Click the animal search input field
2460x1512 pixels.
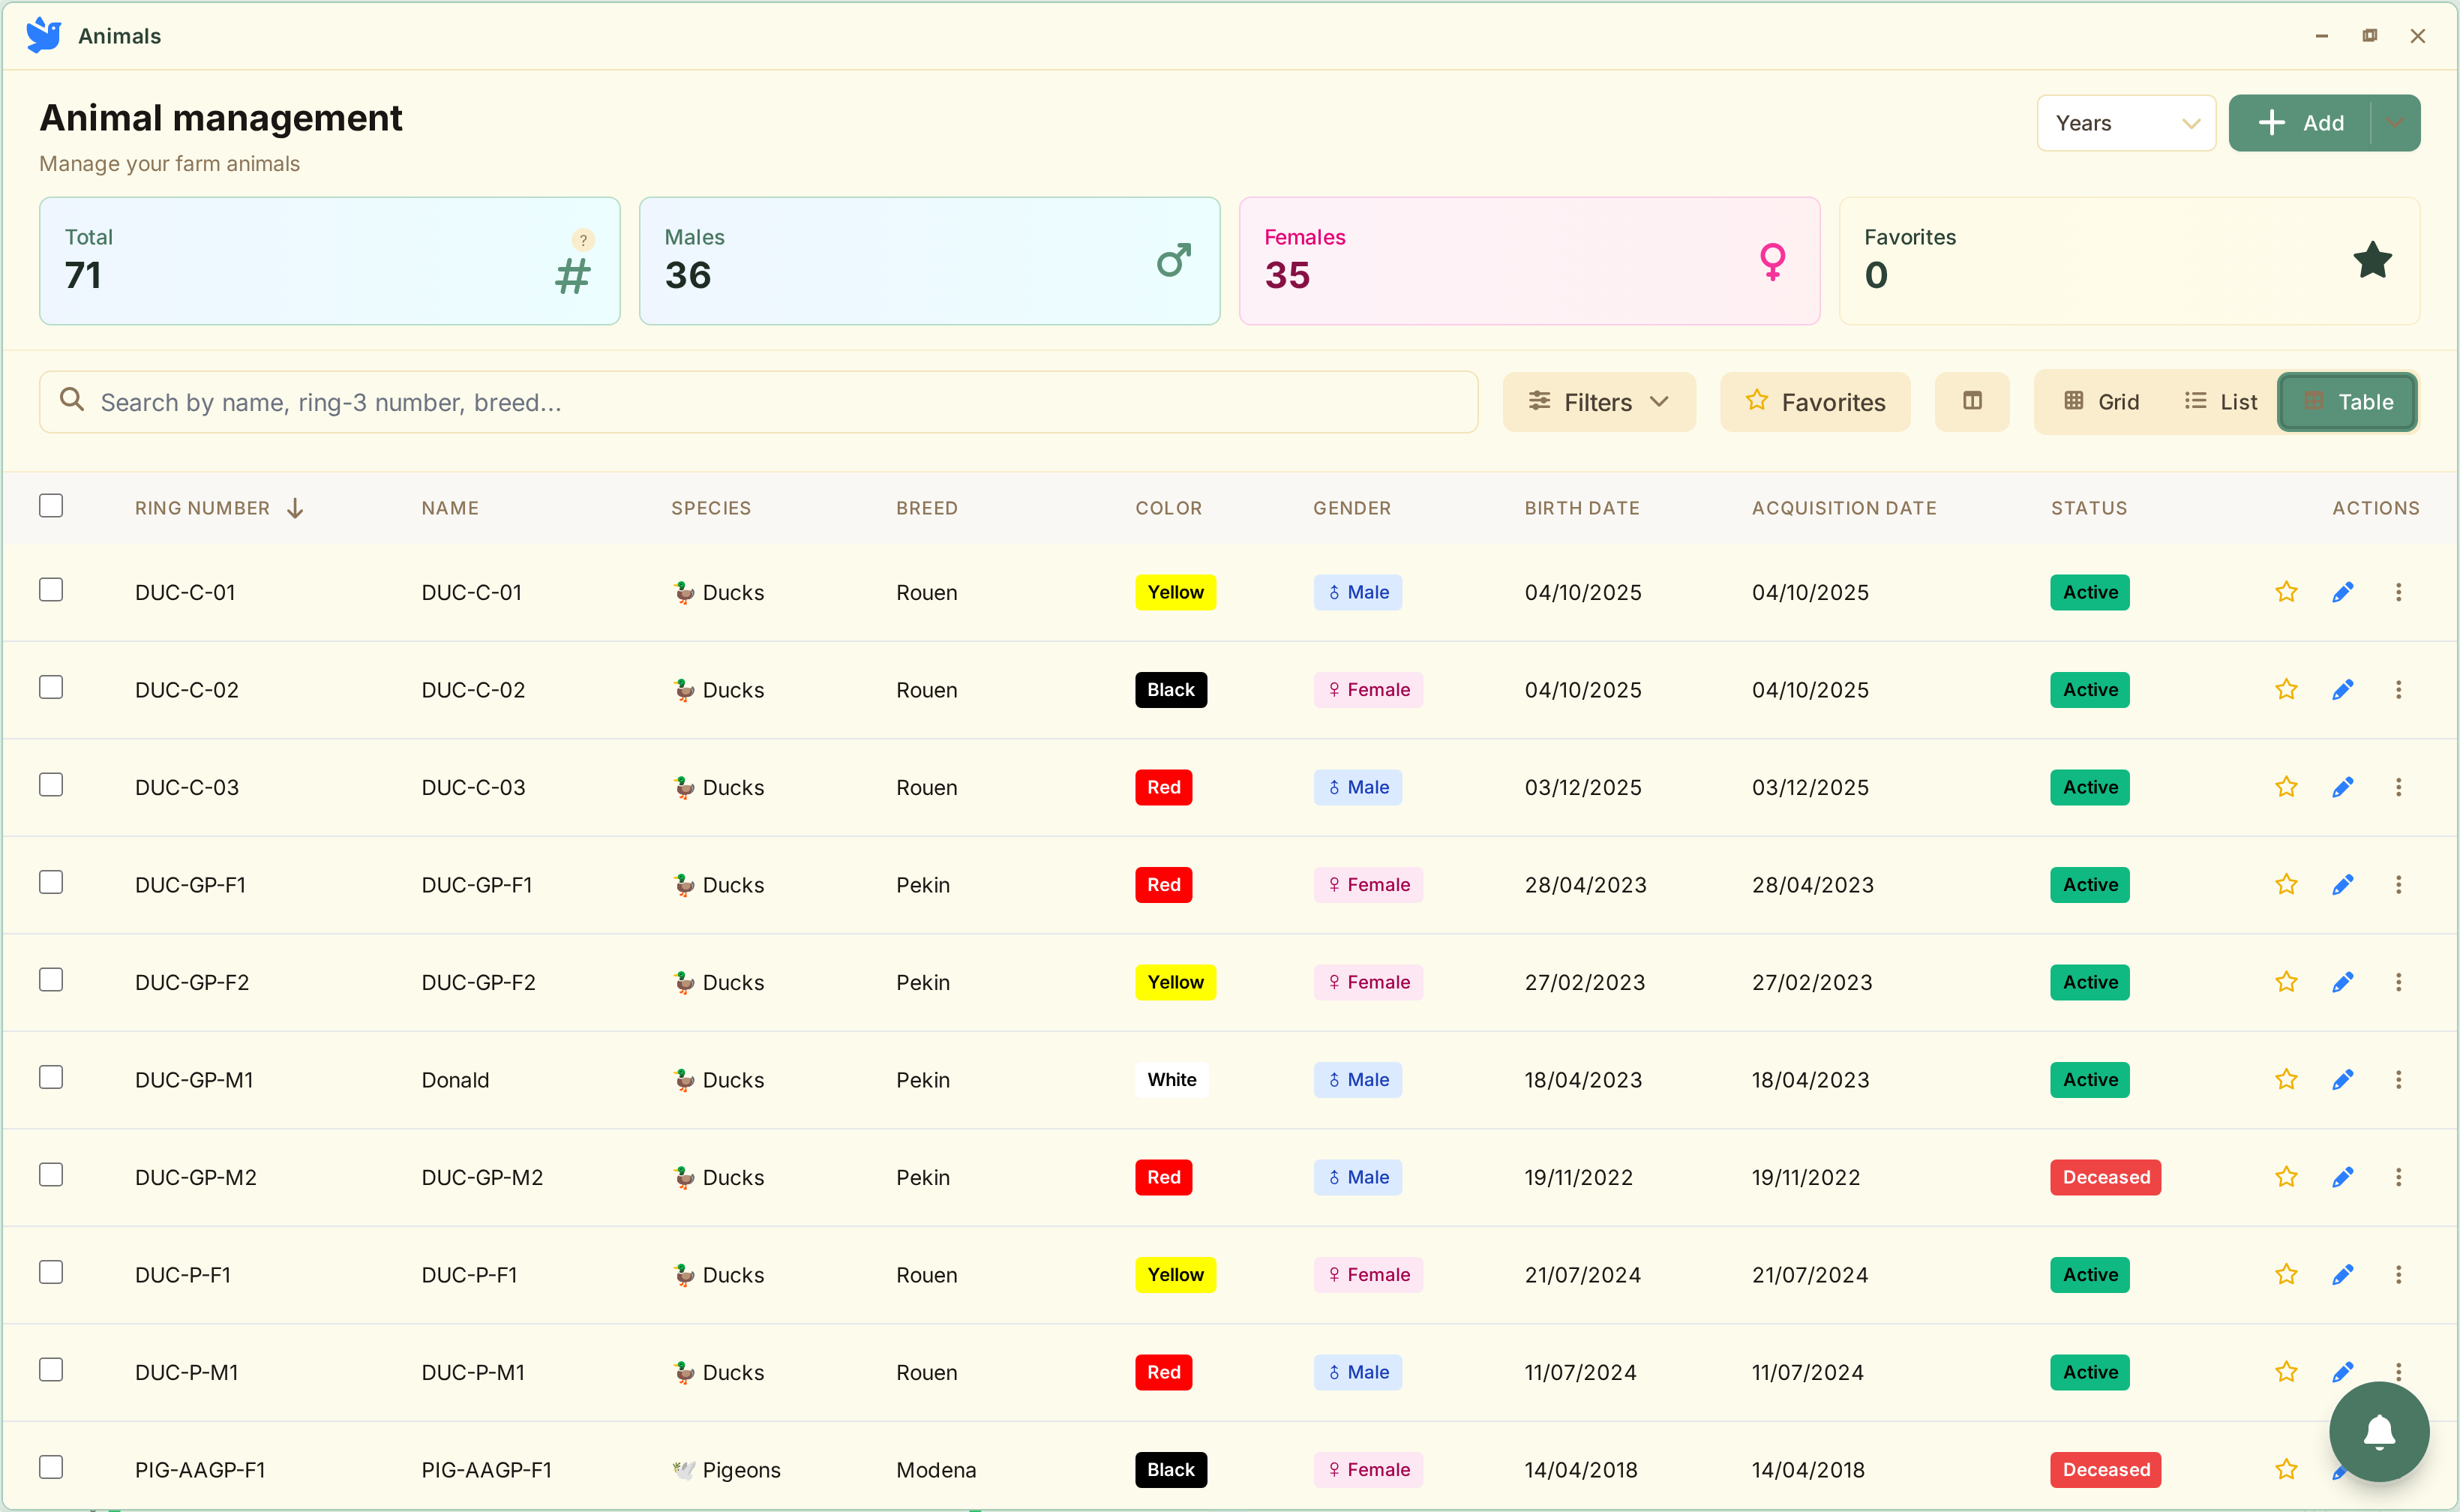click(x=760, y=402)
